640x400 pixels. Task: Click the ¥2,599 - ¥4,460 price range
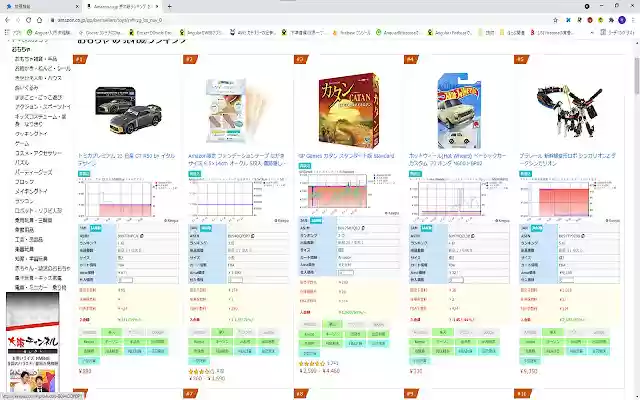[320, 371]
